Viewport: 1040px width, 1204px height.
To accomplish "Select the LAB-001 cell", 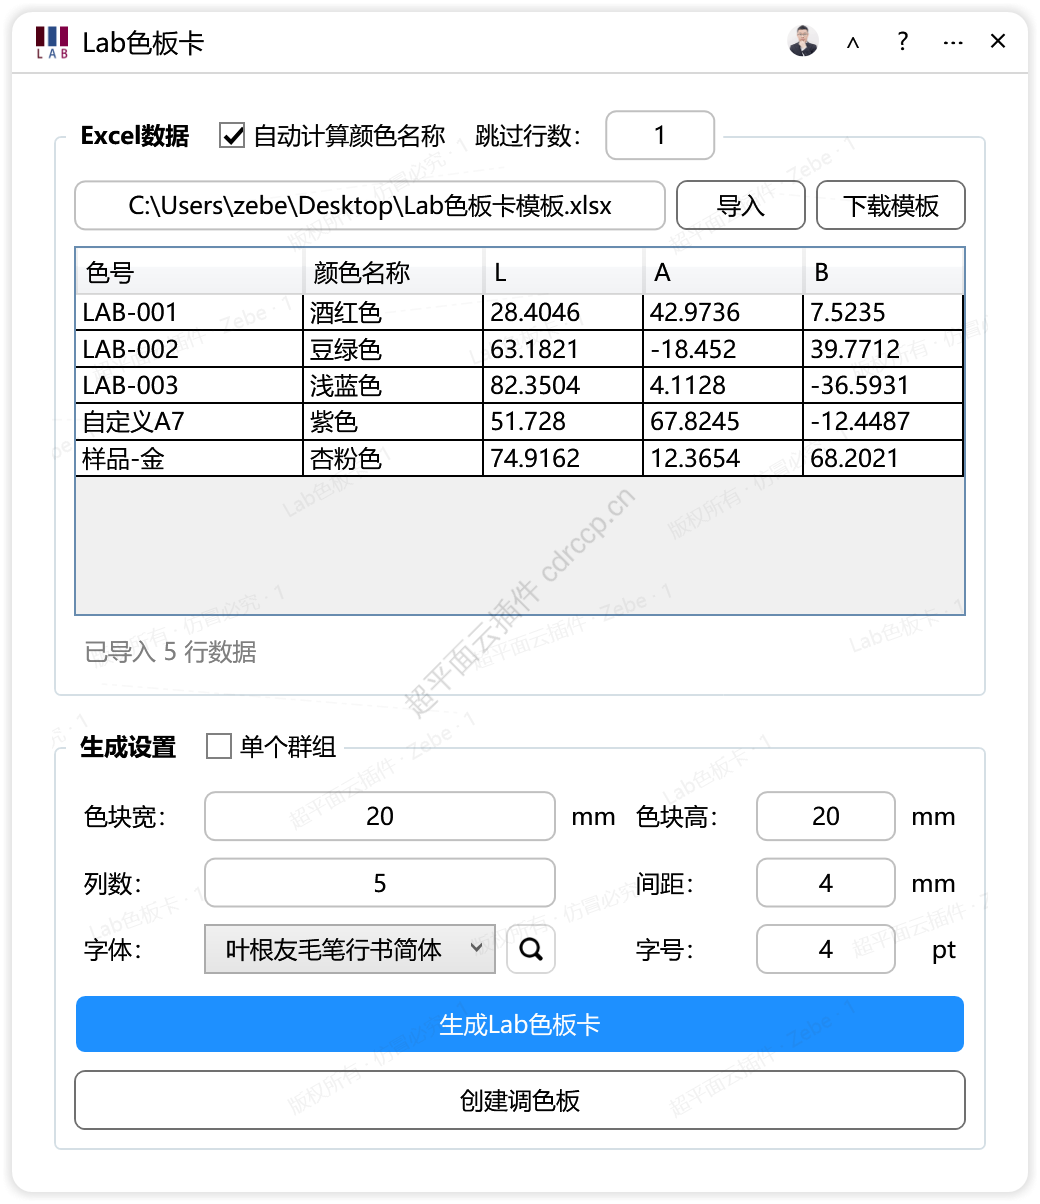I will [x=190, y=312].
